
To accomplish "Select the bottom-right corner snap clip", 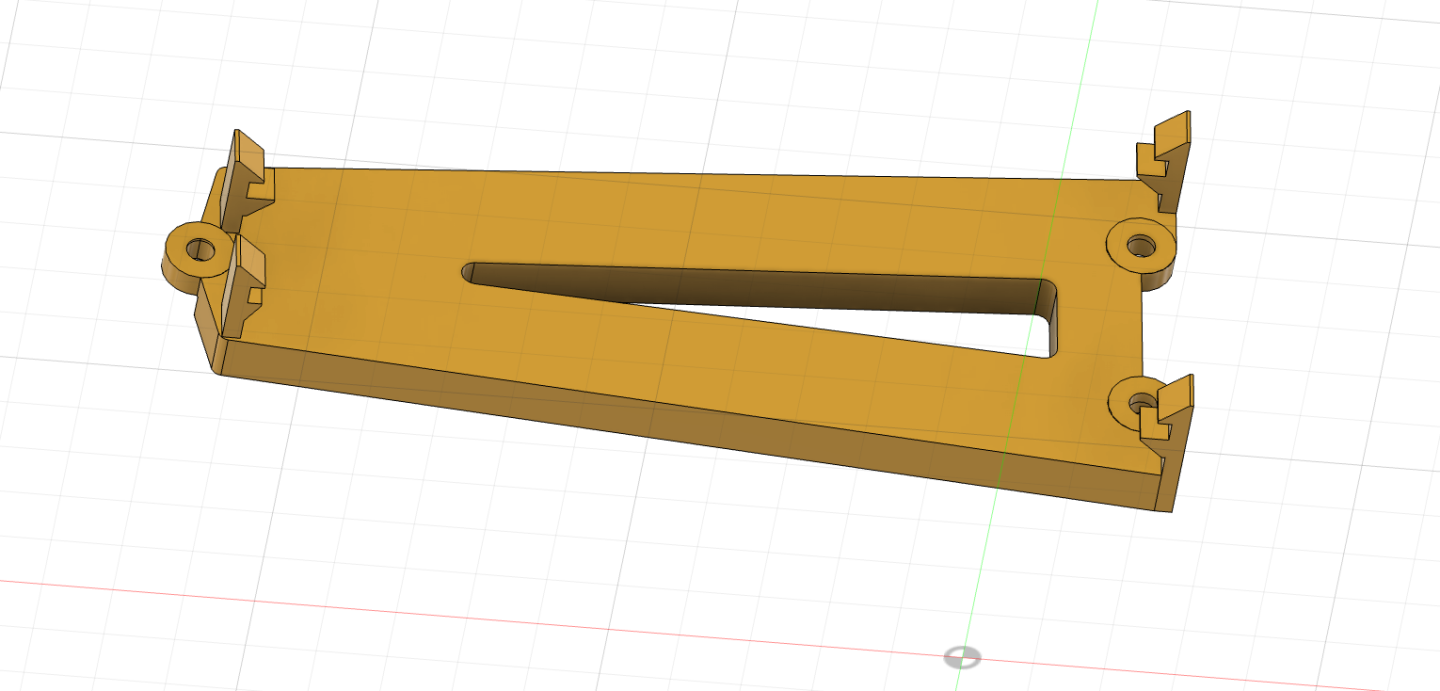I will 1170,410.
